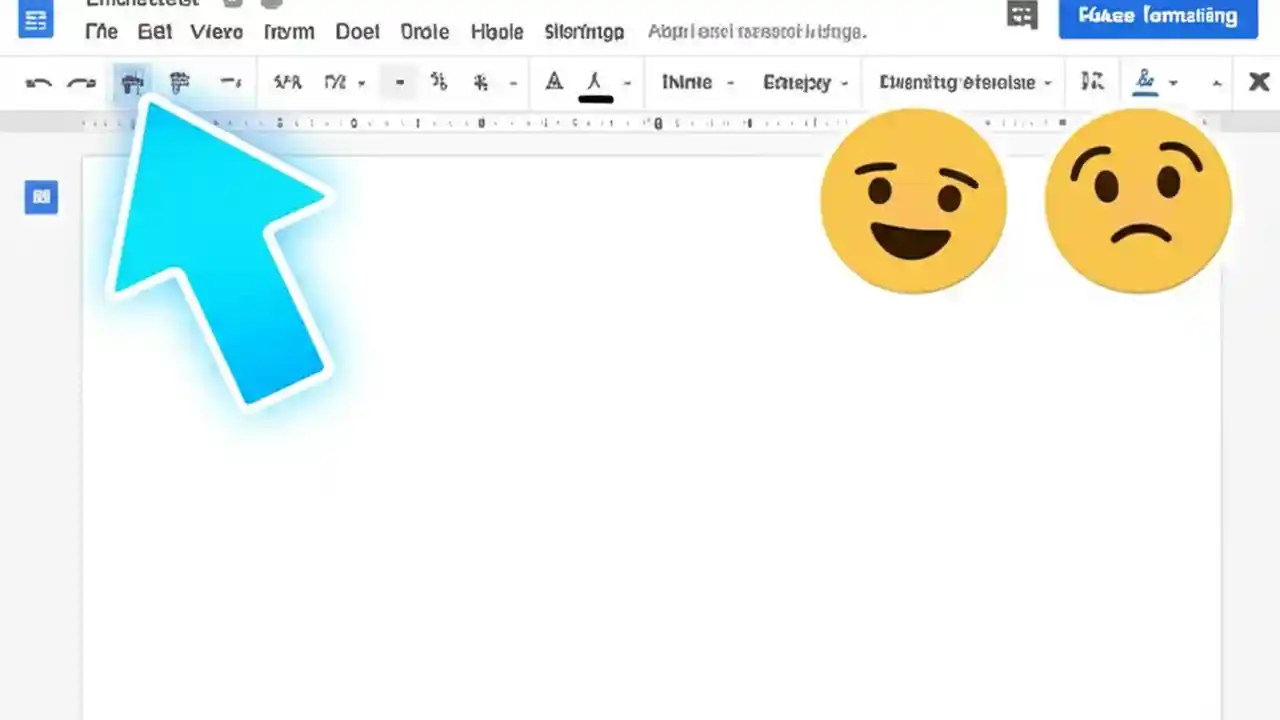The width and height of the screenshot is (1280, 720).
Task: Select the Redo icon
Action: [x=81, y=82]
